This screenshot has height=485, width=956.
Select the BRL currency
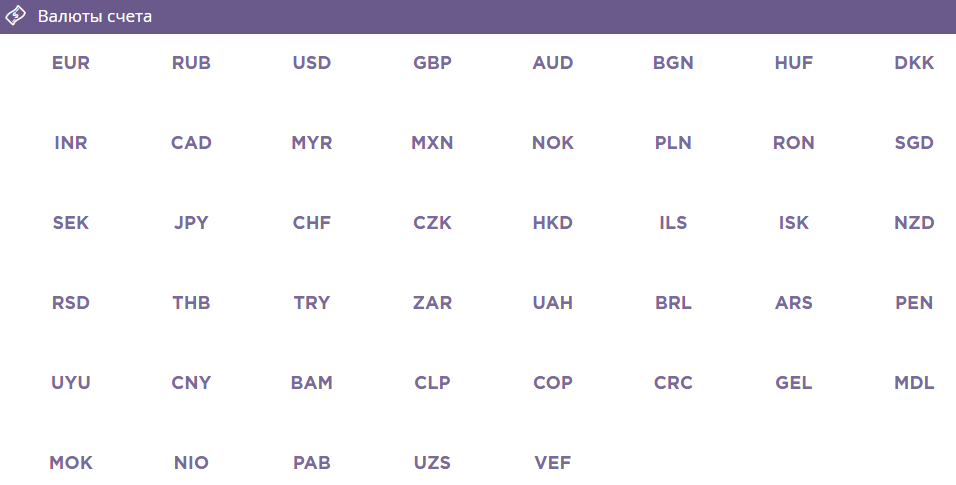coord(673,303)
